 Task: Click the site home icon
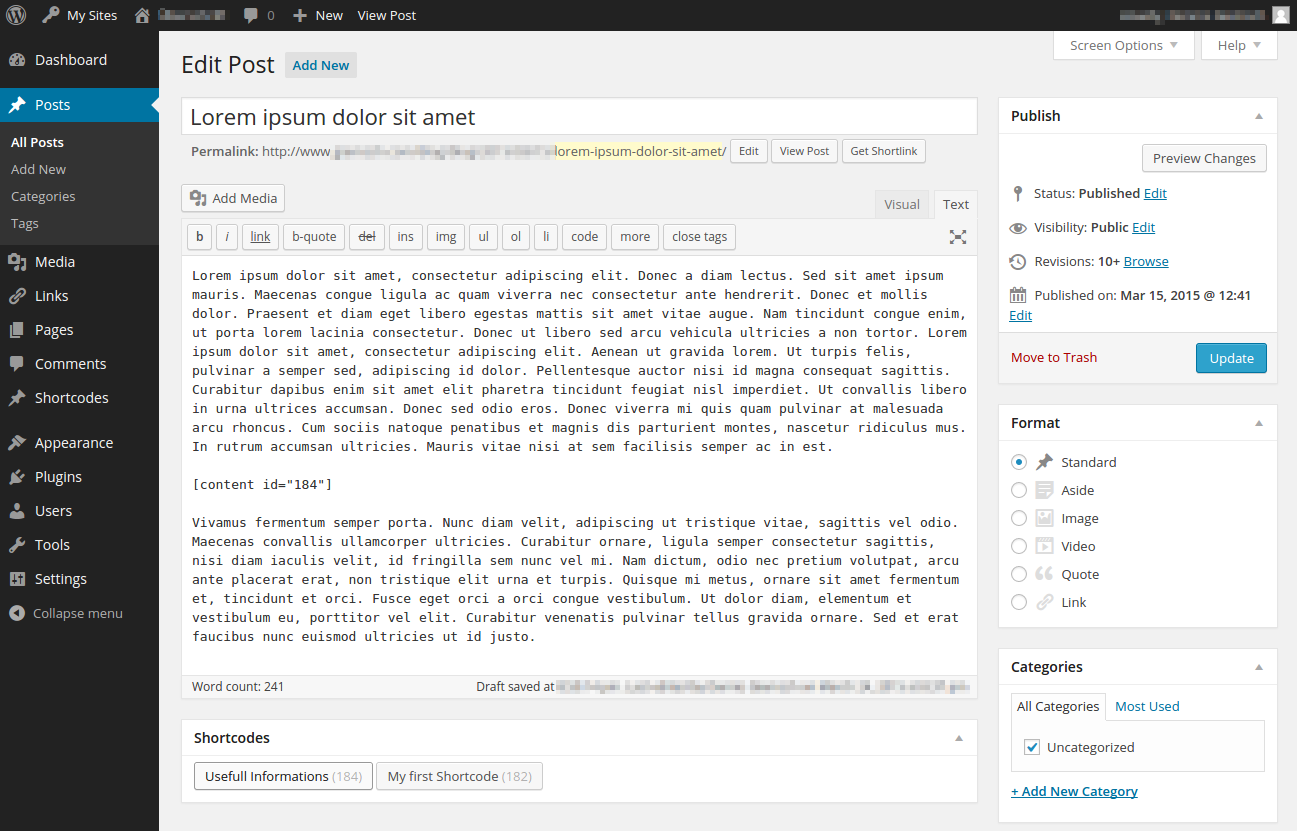[x=142, y=15]
